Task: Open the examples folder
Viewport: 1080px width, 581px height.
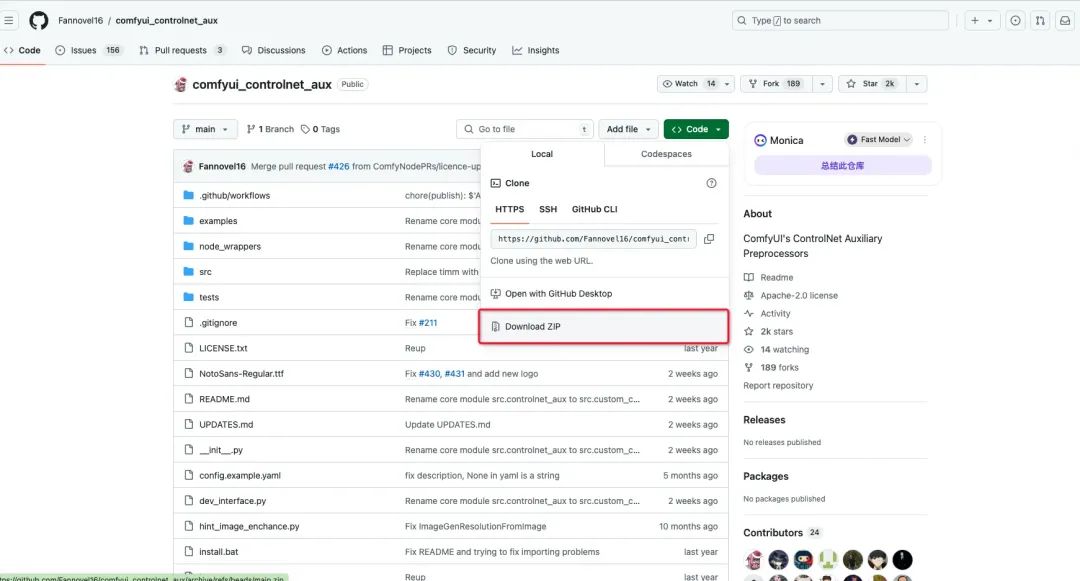Action: coord(218,221)
